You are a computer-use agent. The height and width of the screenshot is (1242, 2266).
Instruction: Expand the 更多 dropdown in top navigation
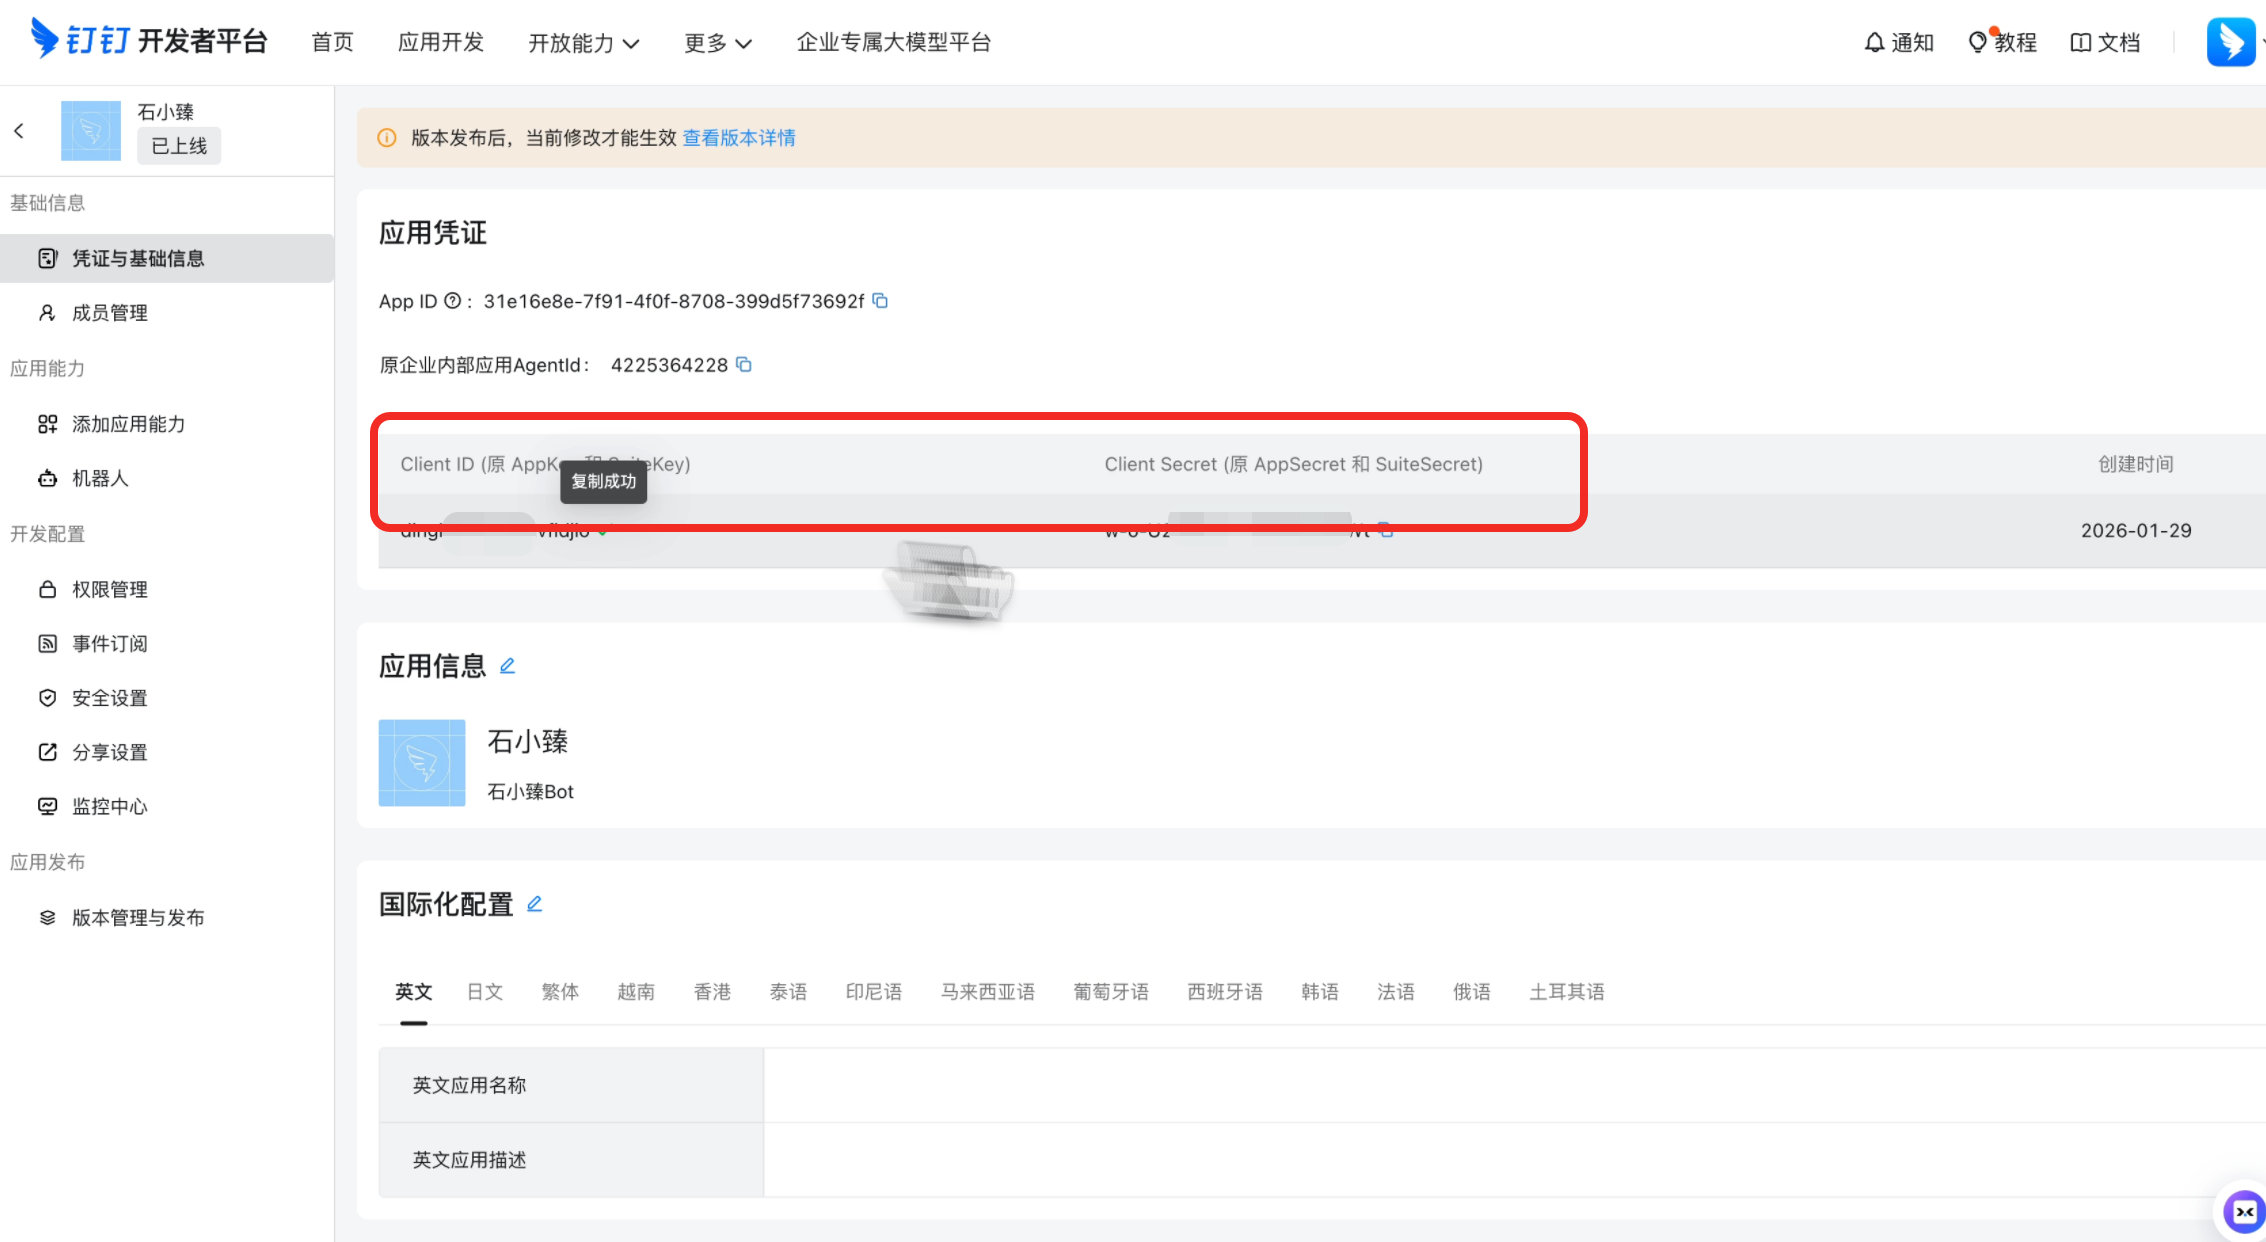click(717, 42)
